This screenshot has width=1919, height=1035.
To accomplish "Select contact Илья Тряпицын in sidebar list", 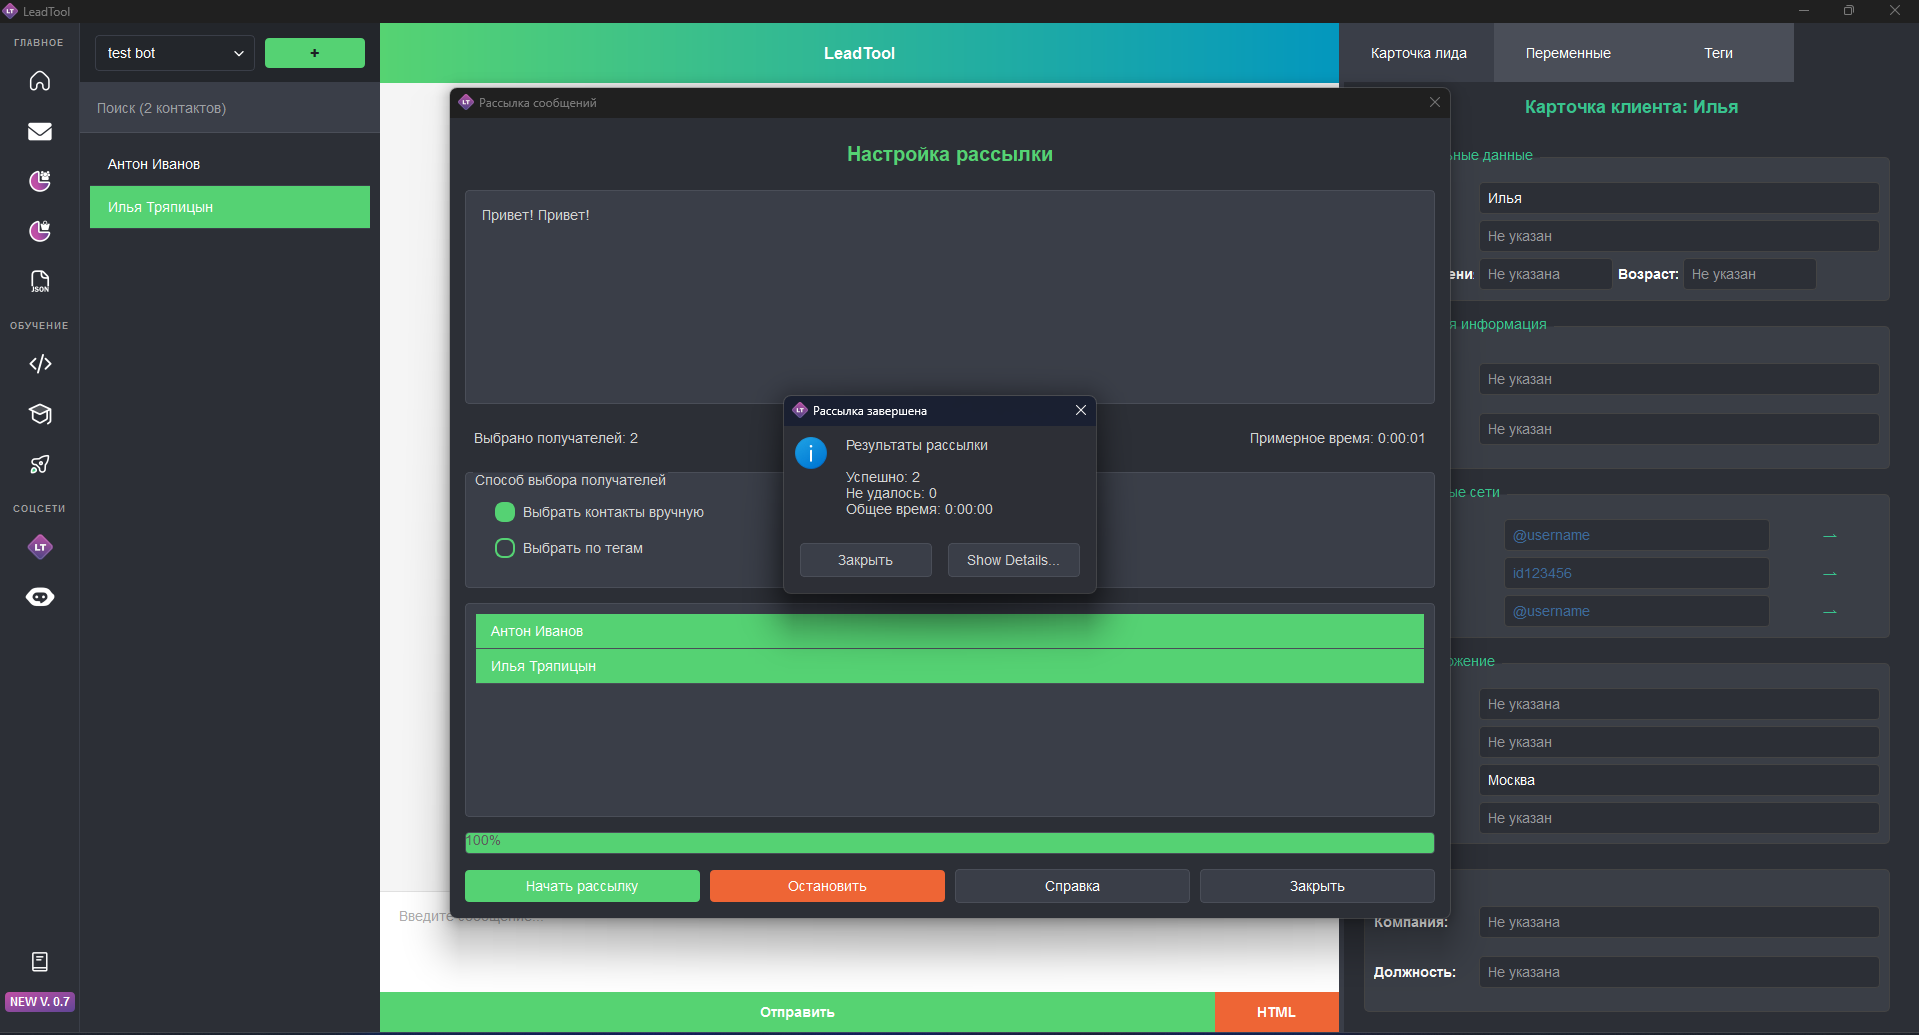I will point(230,207).
